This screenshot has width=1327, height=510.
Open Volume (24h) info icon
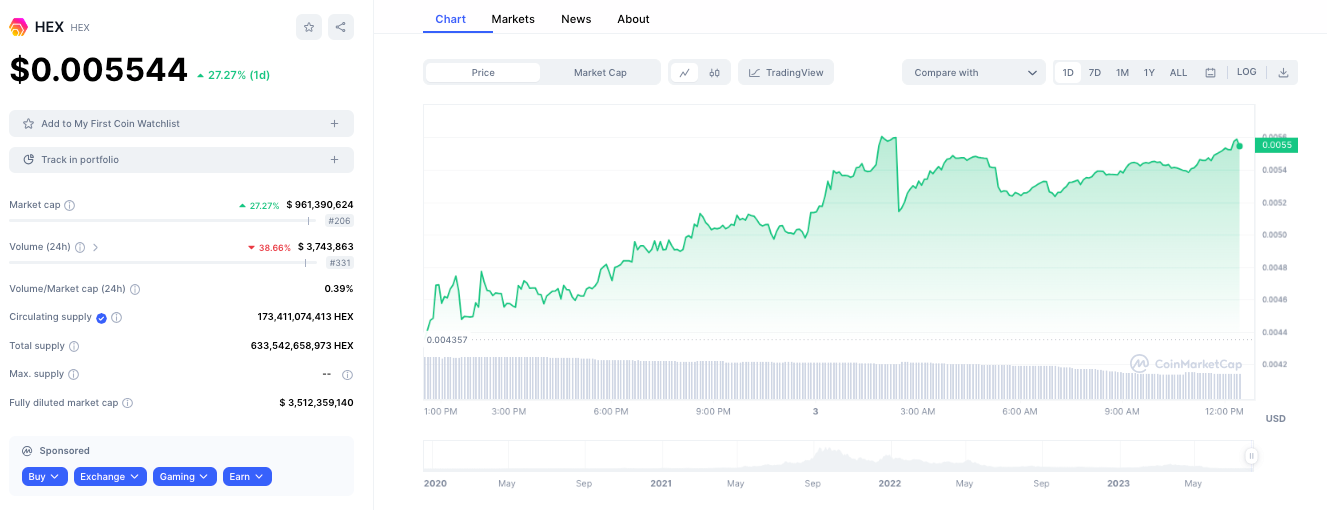point(80,247)
